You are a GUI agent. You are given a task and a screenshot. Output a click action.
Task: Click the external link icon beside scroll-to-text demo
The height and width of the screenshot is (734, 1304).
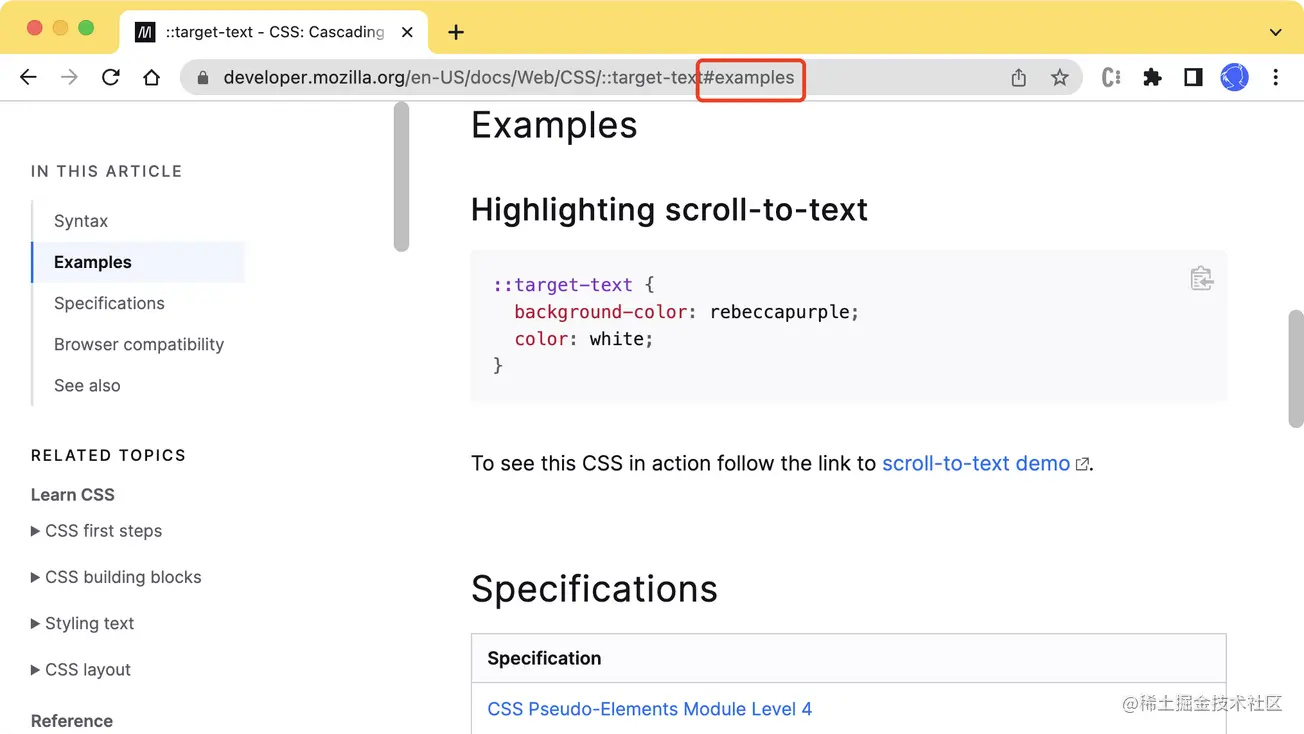[1082, 463]
